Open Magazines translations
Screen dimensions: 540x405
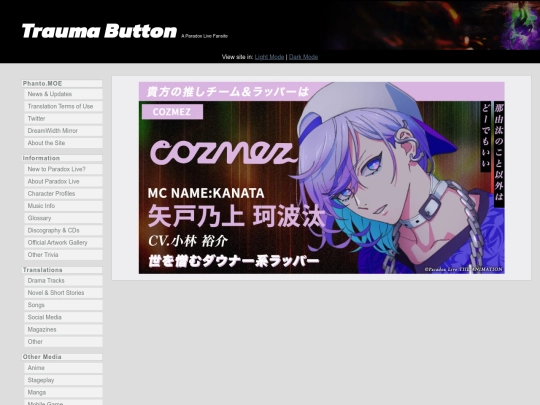click(x=63, y=330)
